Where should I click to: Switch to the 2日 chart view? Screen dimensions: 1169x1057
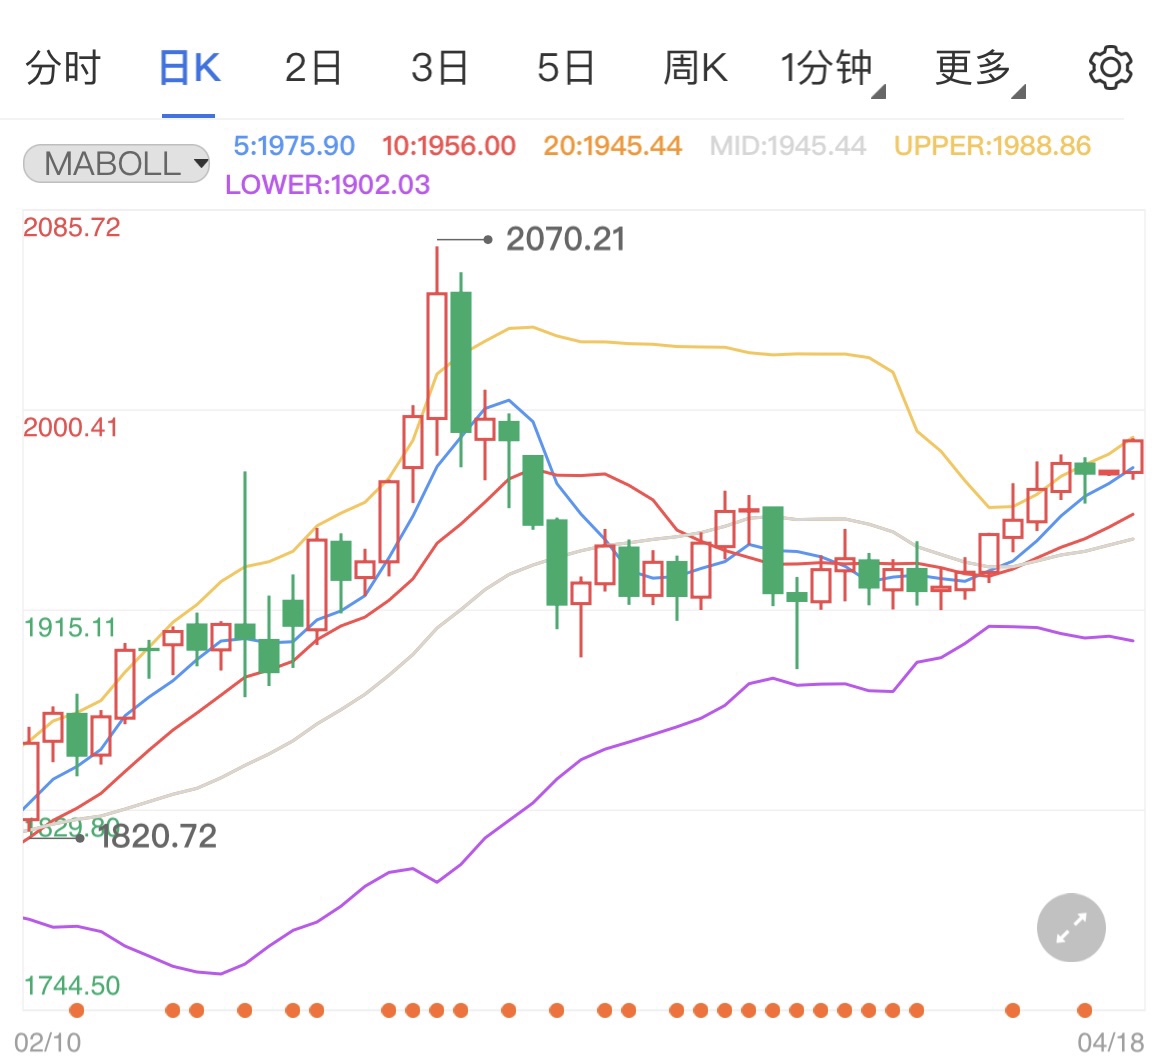tap(313, 68)
